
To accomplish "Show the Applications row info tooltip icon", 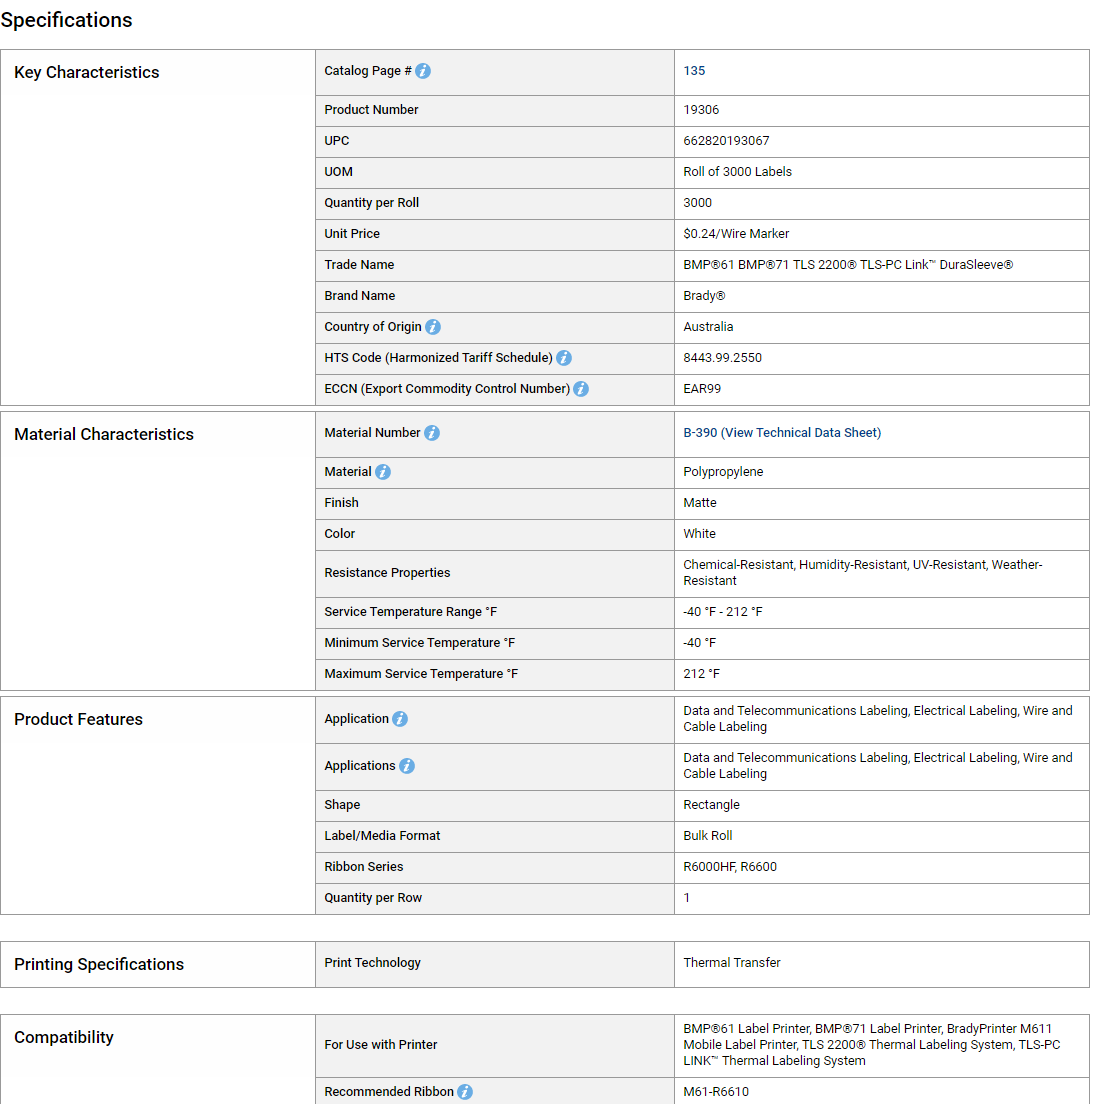I will [x=407, y=766].
